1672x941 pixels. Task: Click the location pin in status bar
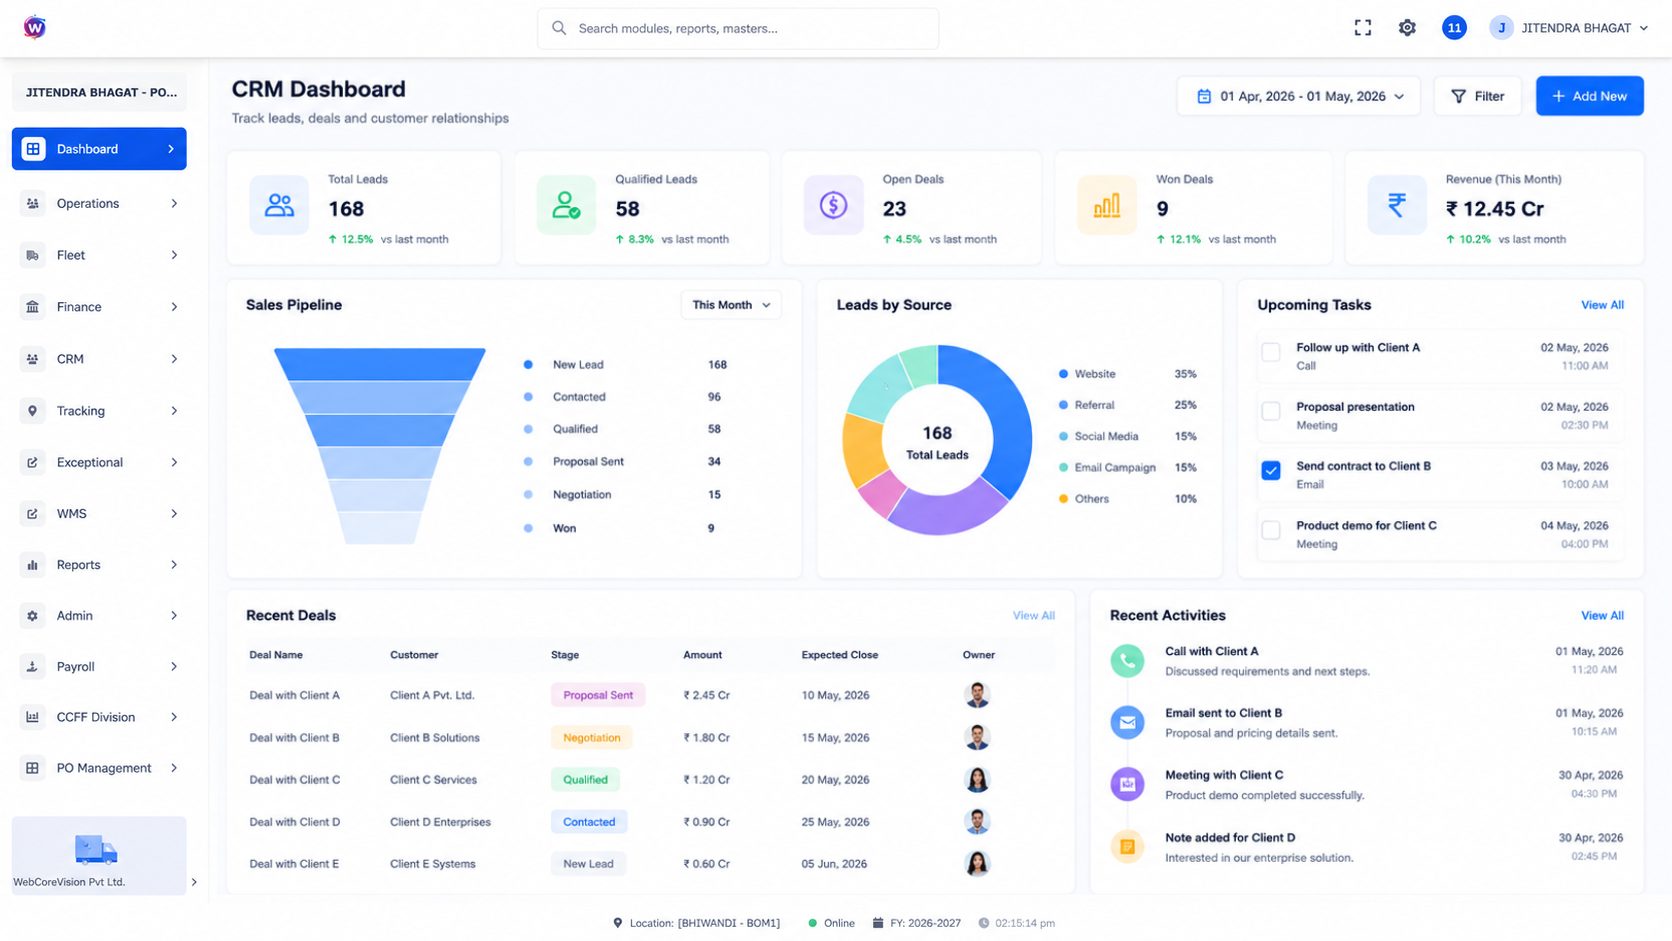[618, 923]
